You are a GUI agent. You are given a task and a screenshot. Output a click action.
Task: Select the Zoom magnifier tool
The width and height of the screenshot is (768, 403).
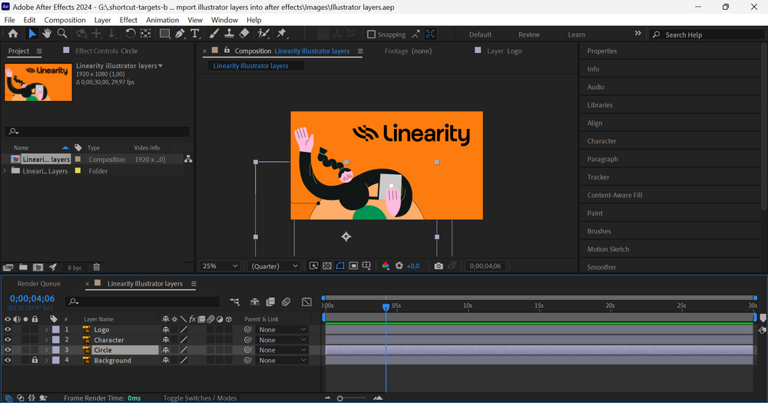tap(62, 34)
